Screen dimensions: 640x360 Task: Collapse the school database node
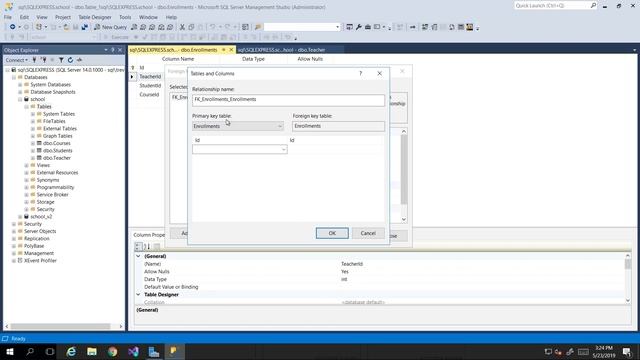tap(20, 99)
